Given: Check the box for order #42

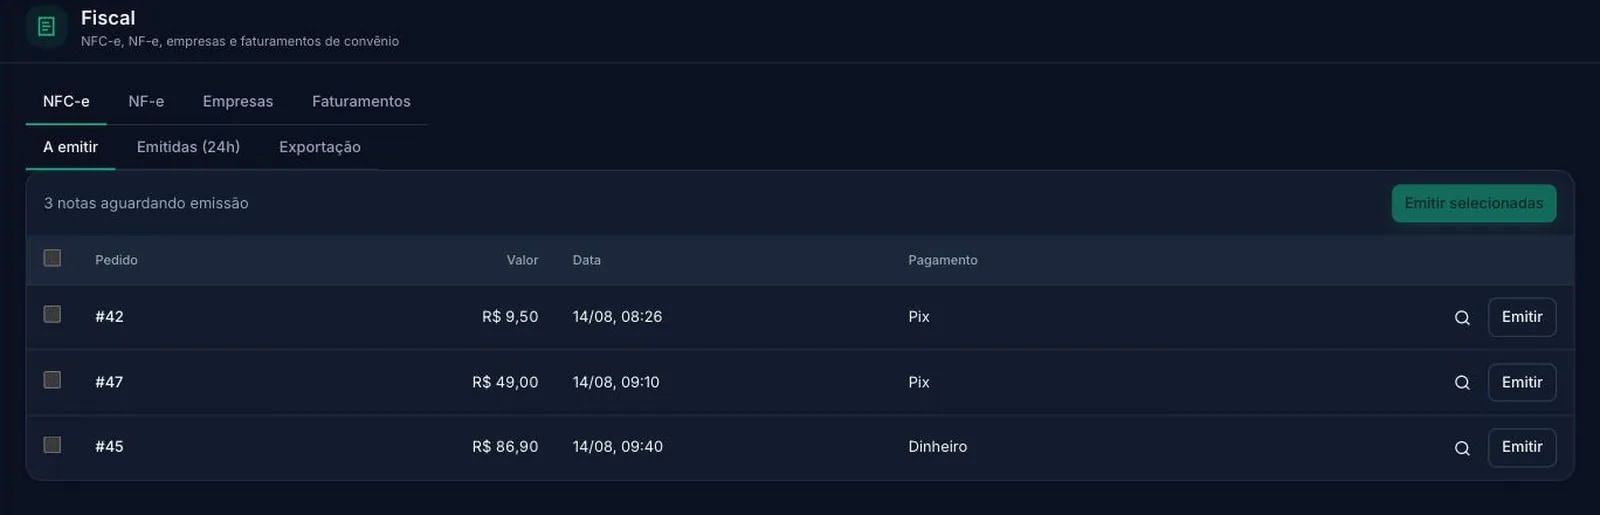Looking at the screenshot, I should tap(53, 314).
